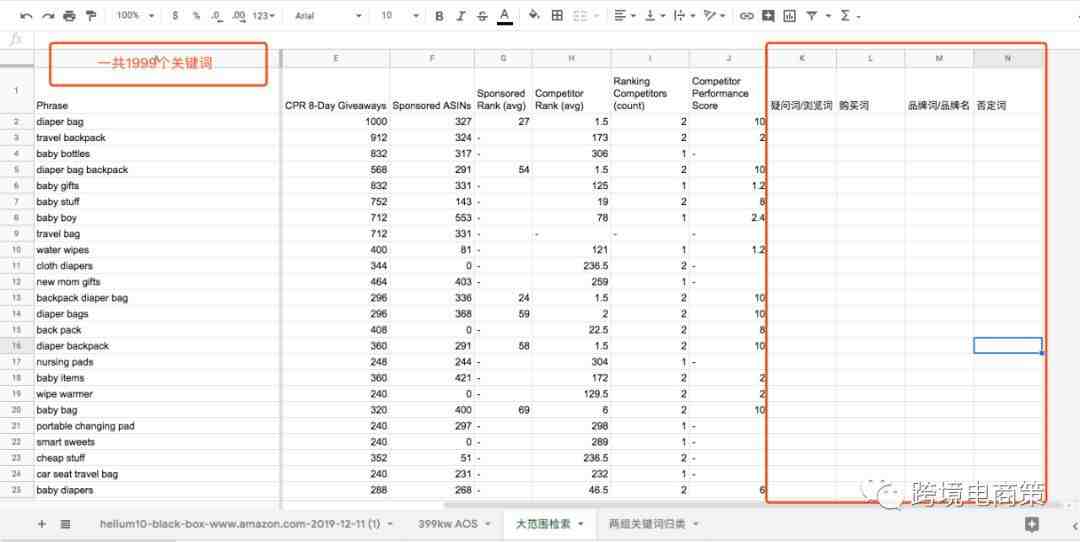The image size is (1080, 542).
Task: Switch to the 399kw AOS sheet tab
Action: (x=449, y=523)
